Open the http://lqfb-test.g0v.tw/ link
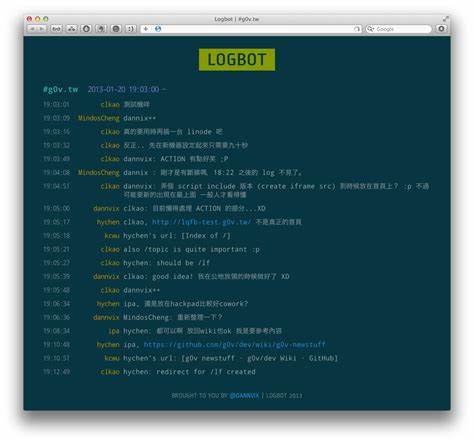This screenshot has height=443, width=474. coord(201,222)
